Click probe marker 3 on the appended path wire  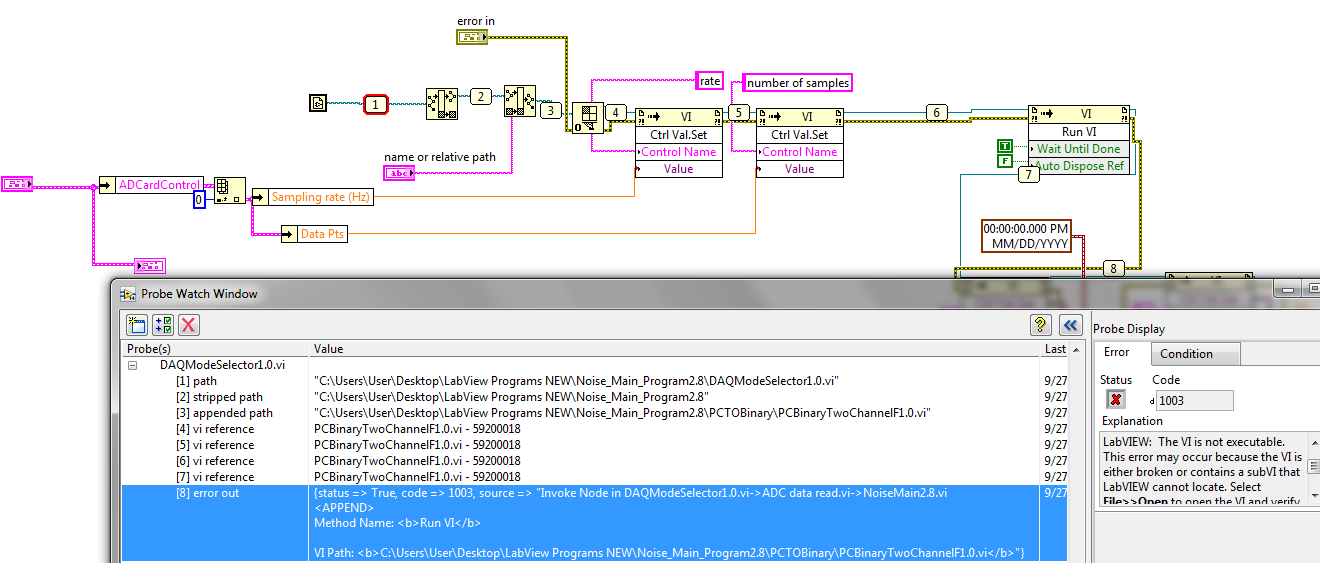tap(551, 110)
